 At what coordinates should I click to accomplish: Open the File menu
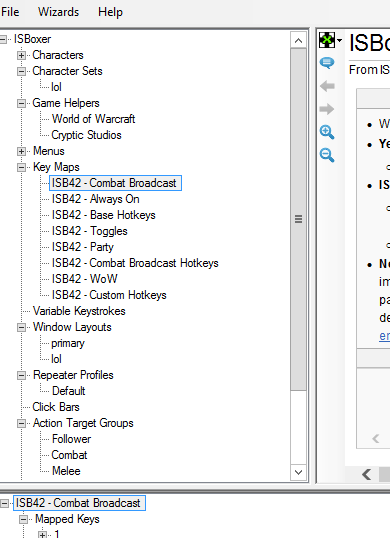[x=10, y=12]
